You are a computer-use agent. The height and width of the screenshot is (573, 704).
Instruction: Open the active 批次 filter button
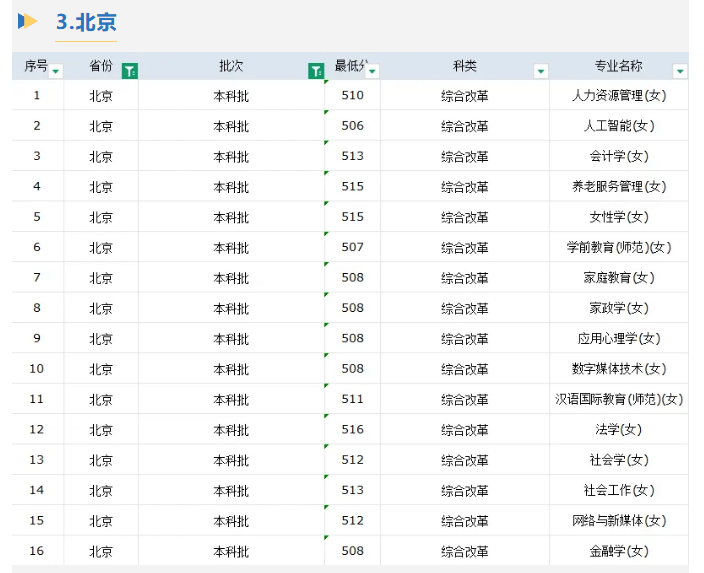pos(316,71)
